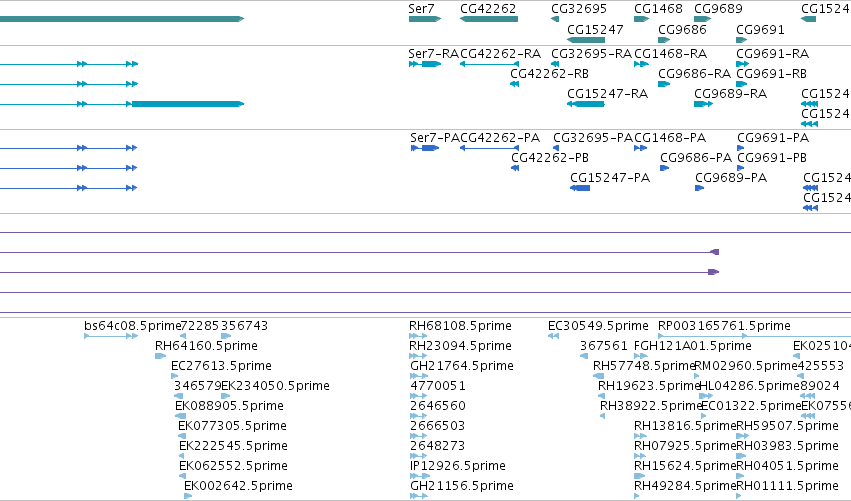
Task: Select EST EC27613.5prime
Action: tap(221, 366)
